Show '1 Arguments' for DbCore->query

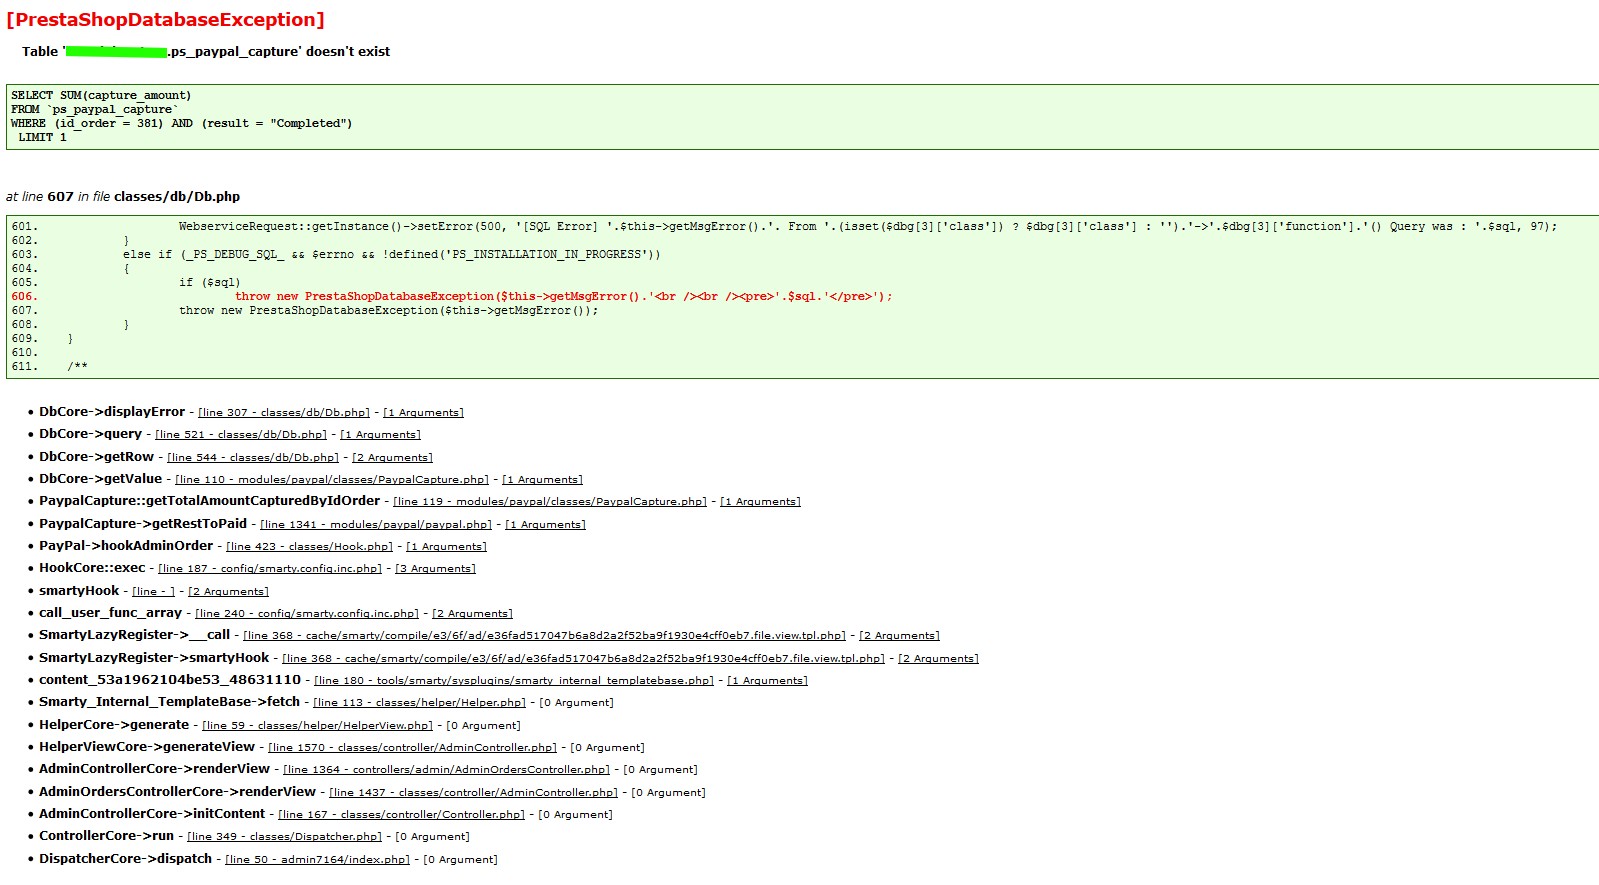380,435
